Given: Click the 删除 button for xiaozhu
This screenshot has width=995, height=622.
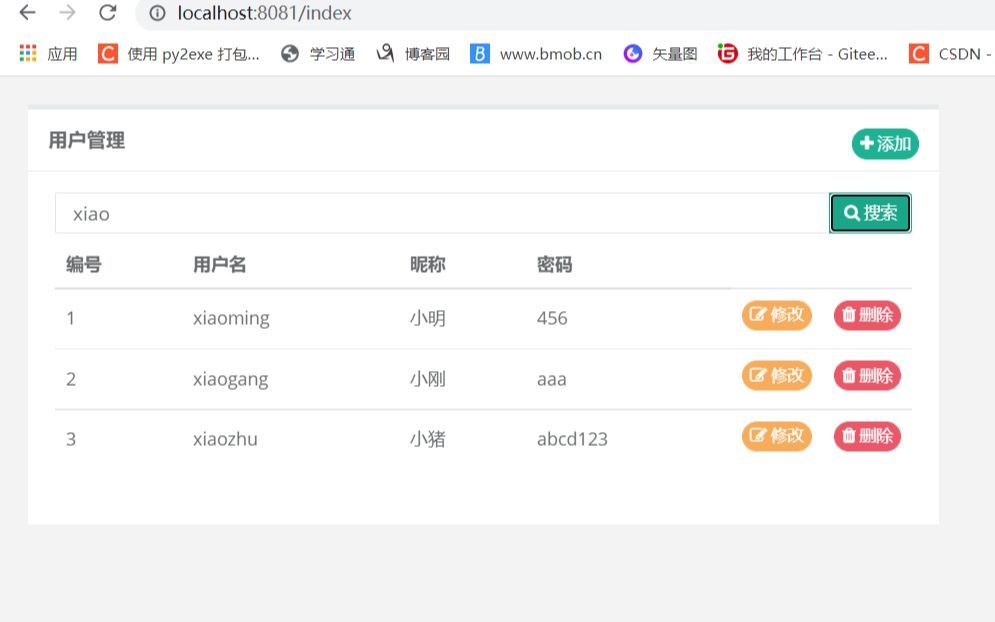Looking at the screenshot, I should point(867,436).
